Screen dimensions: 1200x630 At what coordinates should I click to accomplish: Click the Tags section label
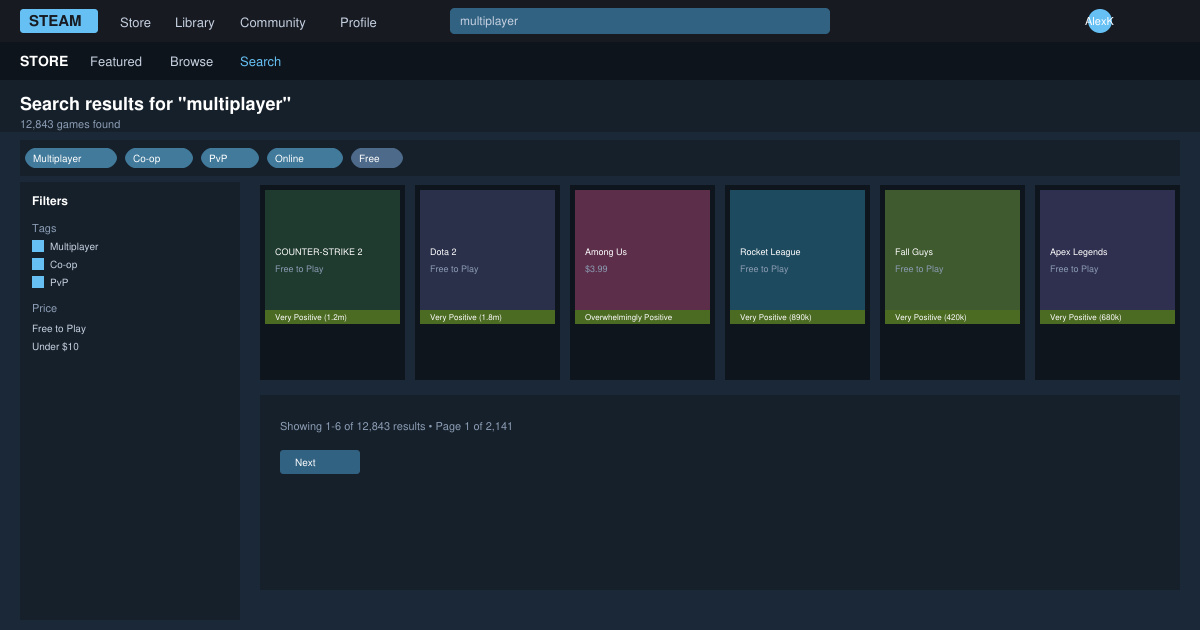(x=44, y=228)
